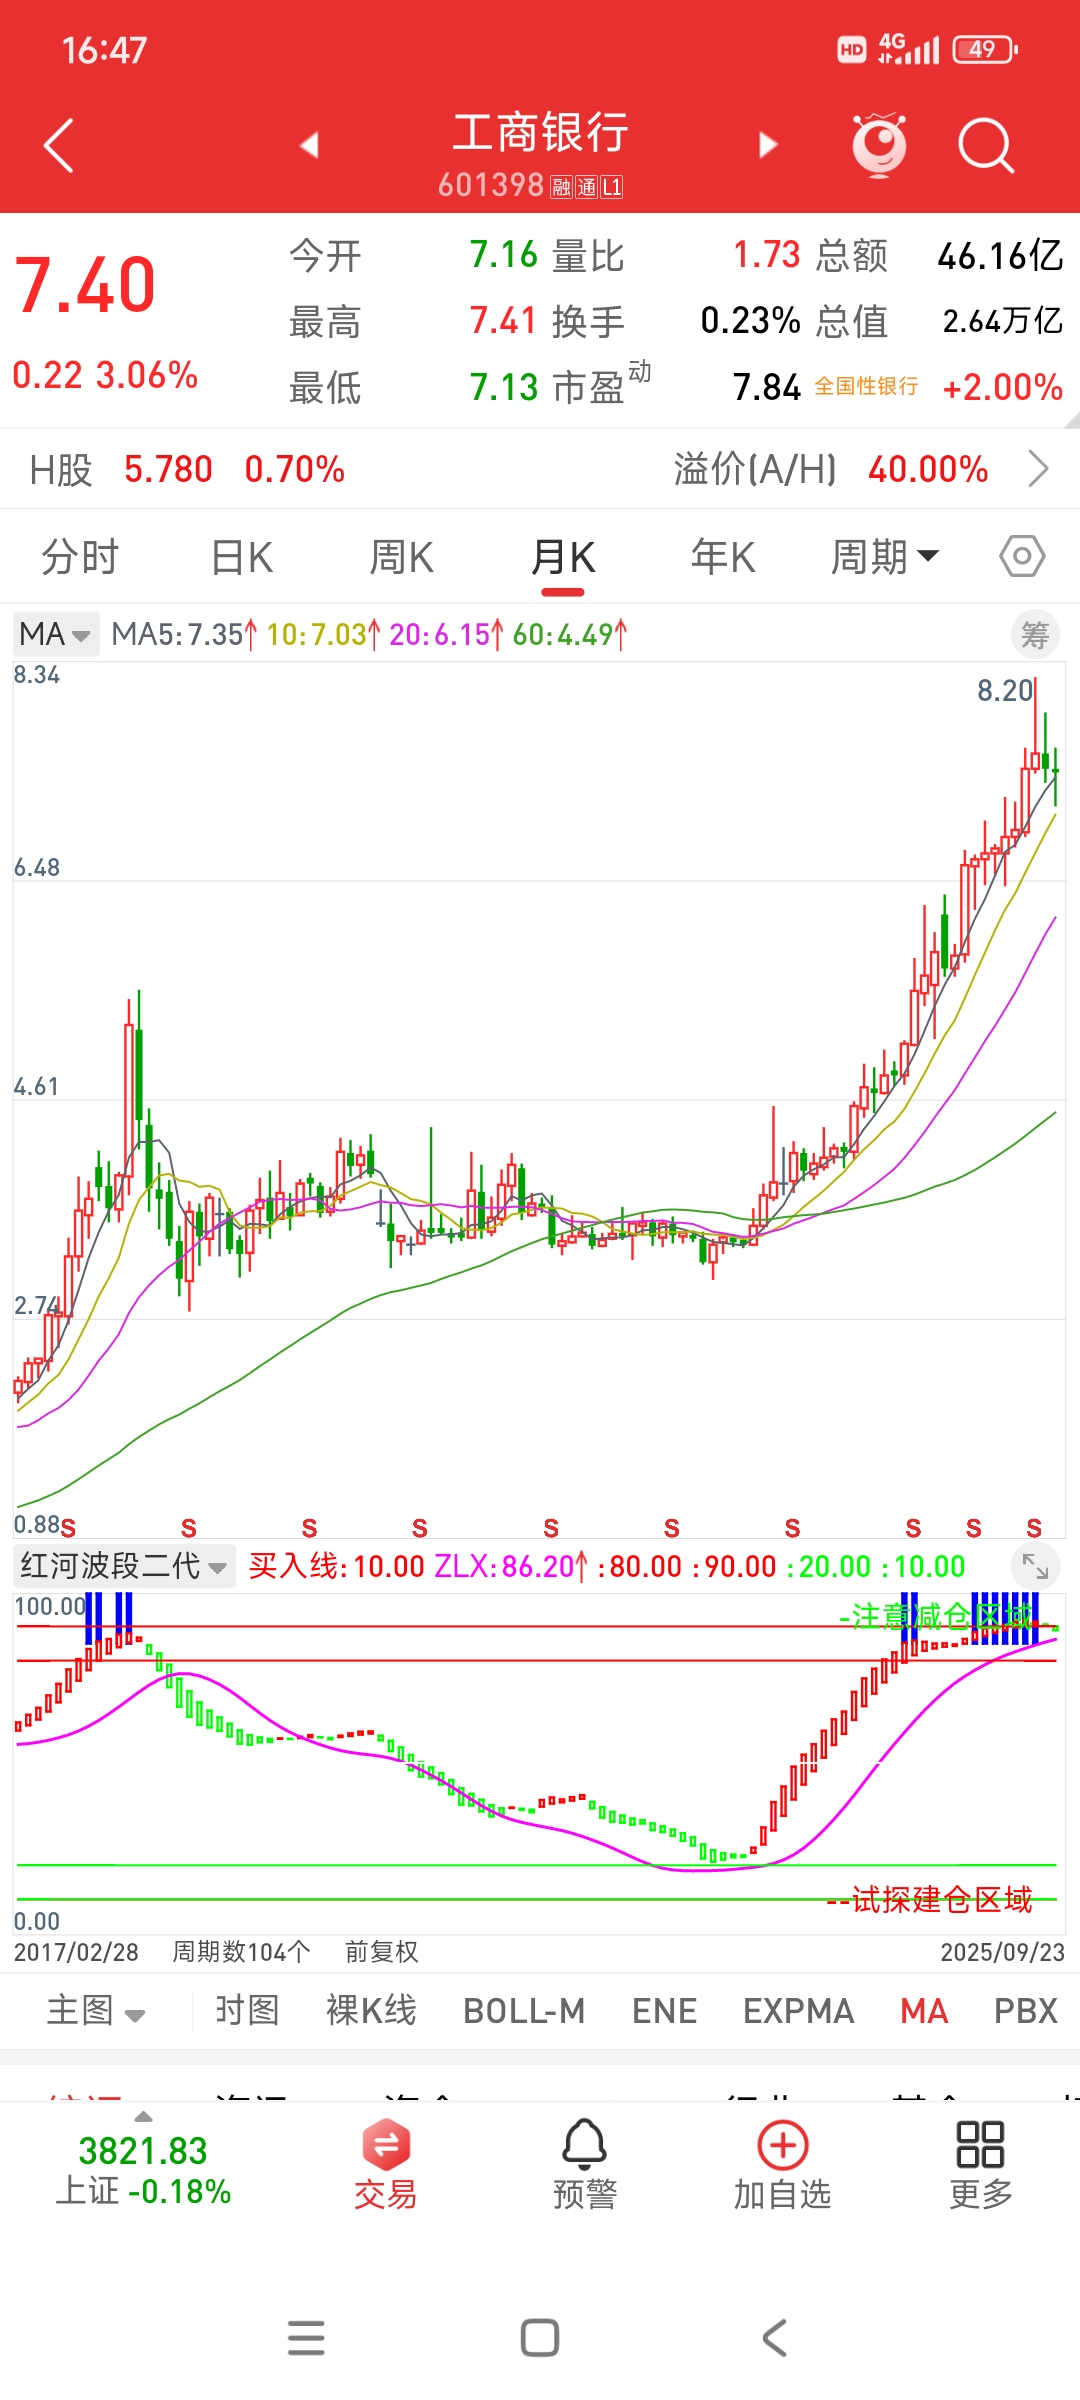Tap the back arrow in header
Image resolution: width=1080 pixels, height=2400 pixels.
pos(59,146)
